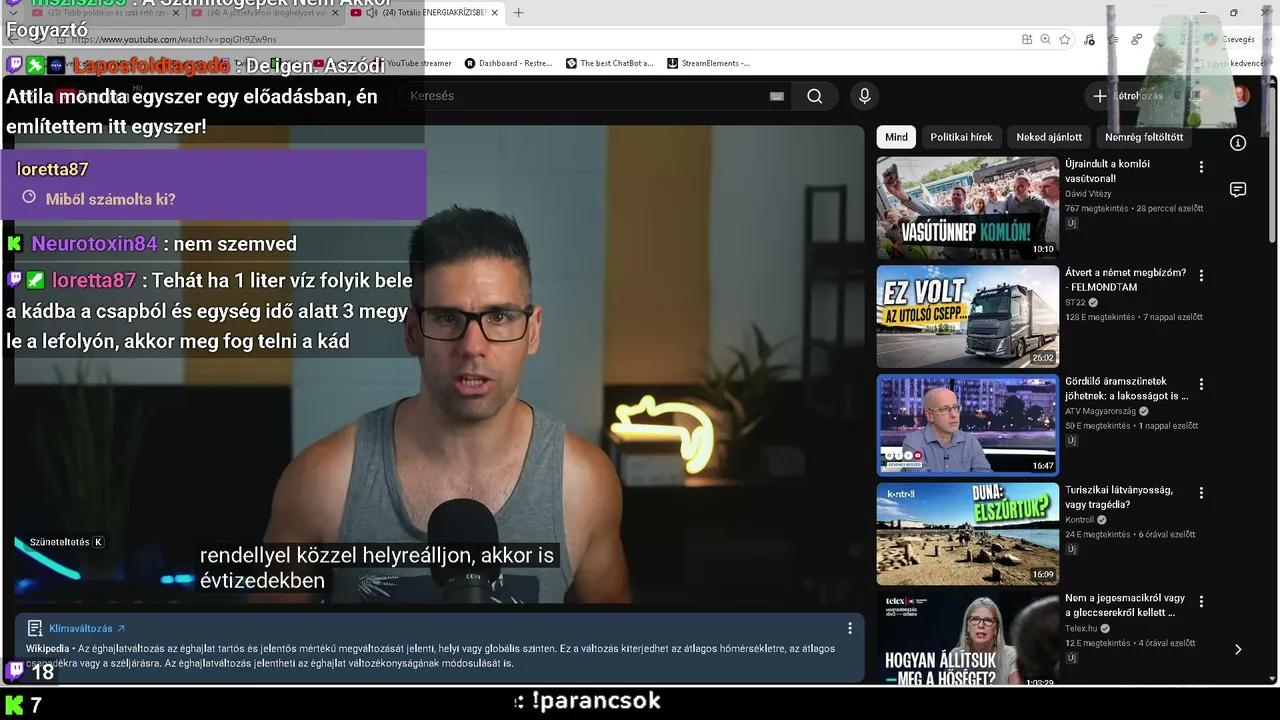The height and width of the screenshot is (720, 1280).
Task: Open the YouTube account avatar menu
Action: [1241, 96]
